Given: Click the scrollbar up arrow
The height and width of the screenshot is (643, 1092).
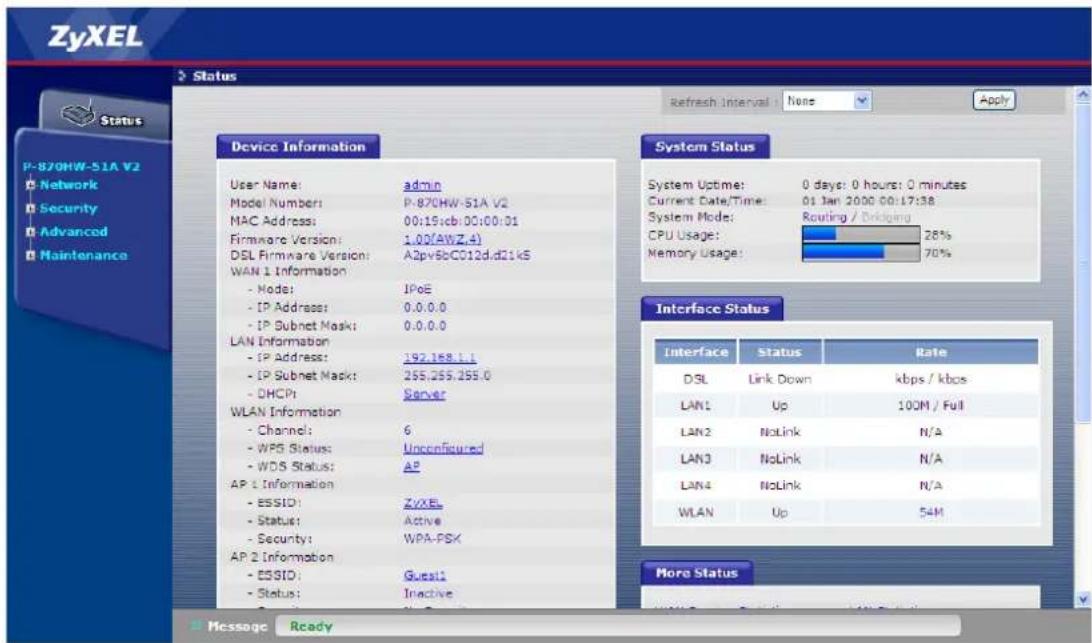Looking at the screenshot, I should point(1082,93).
